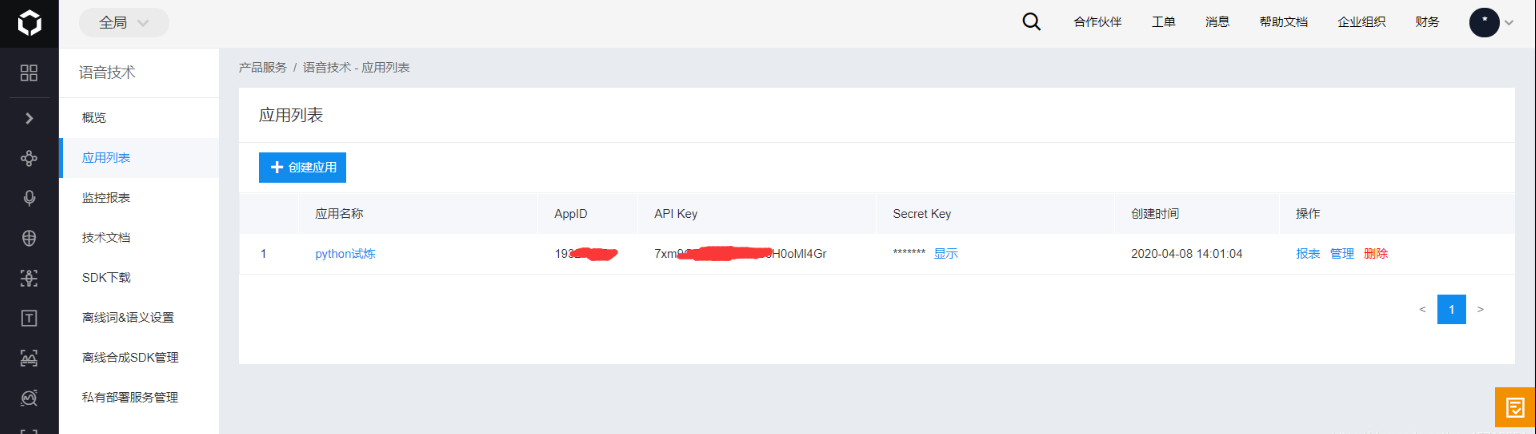Click the Secret Key column header

[922, 214]
